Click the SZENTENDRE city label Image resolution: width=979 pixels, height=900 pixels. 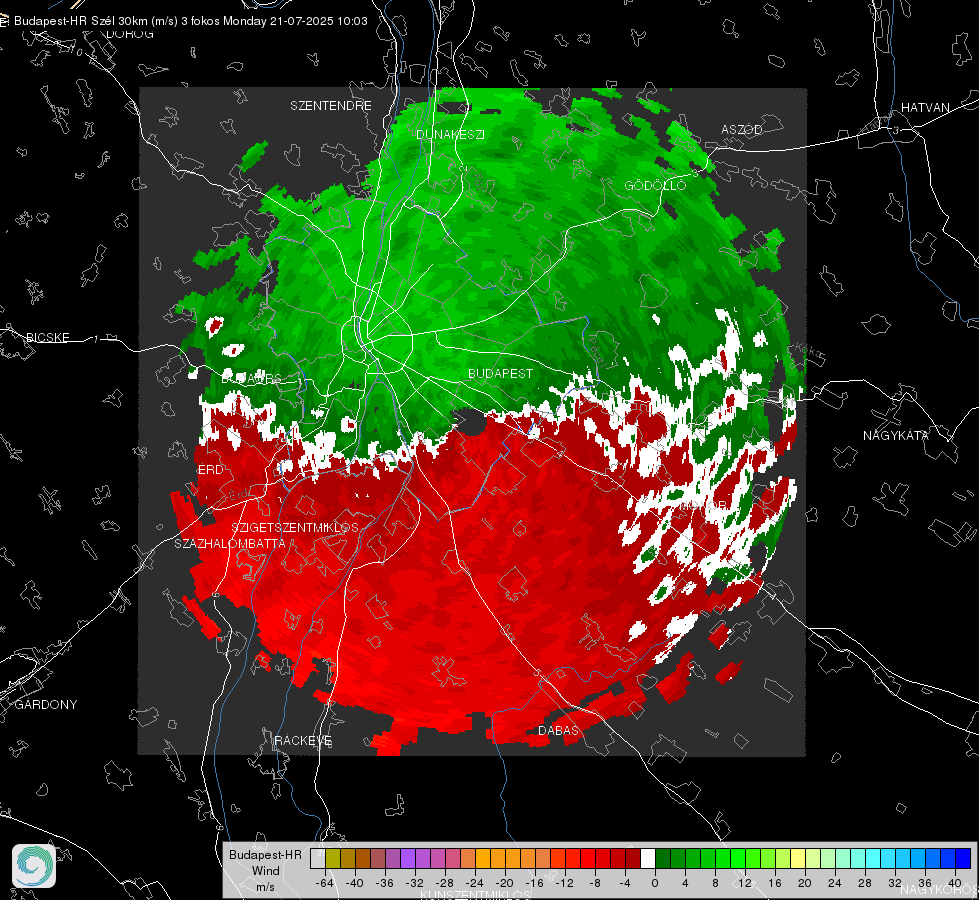331,106
